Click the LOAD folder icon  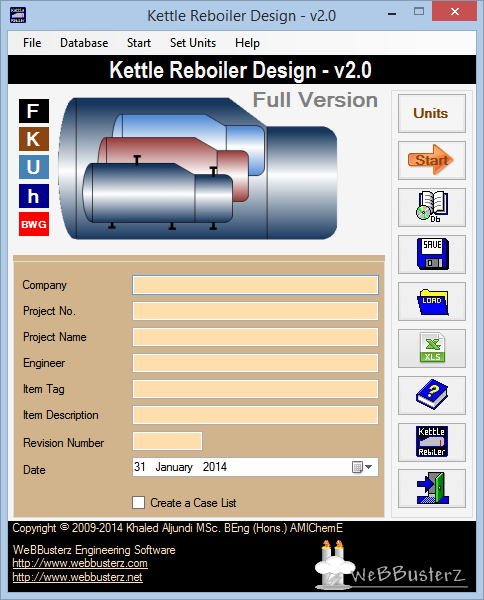(432, 302)
